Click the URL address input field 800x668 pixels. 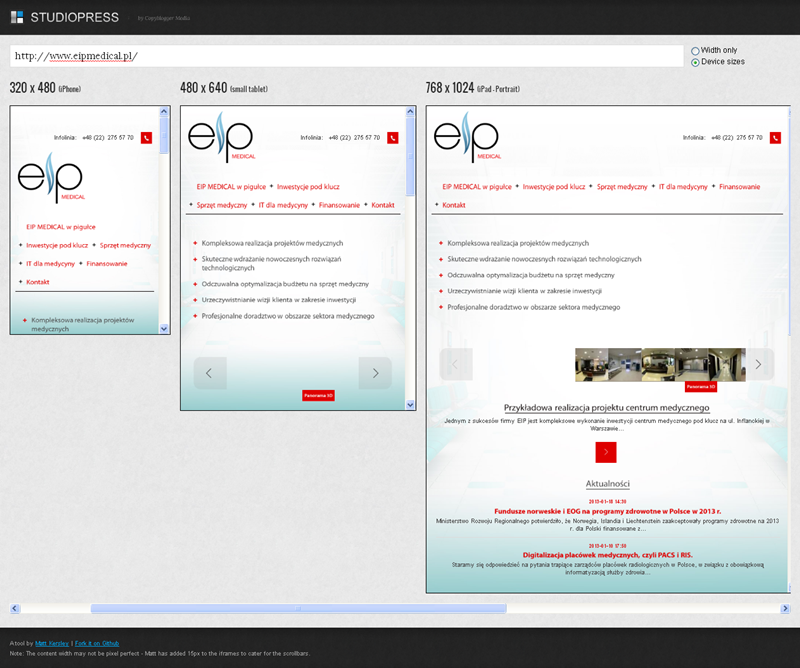tap(345, 56)
